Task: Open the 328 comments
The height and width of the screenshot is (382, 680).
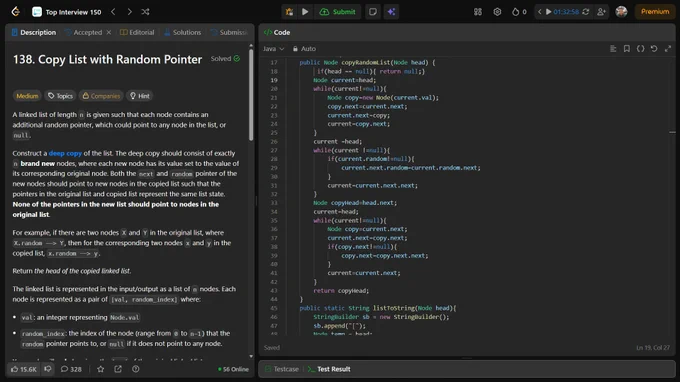Action: 71,369
